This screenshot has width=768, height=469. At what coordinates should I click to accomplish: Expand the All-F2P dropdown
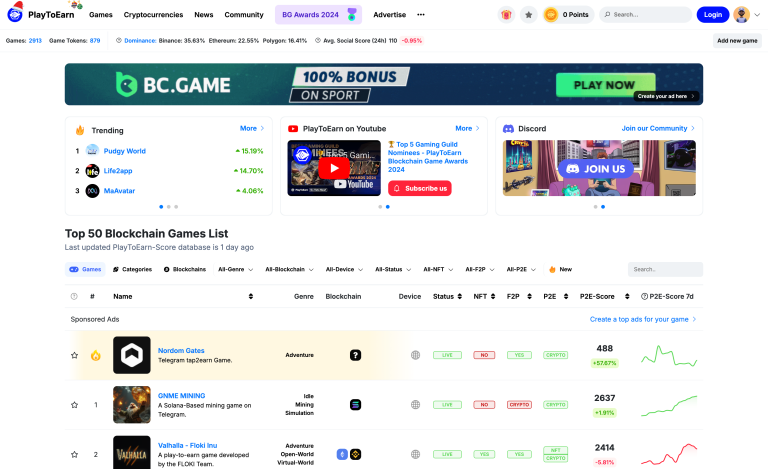click(480, 269)
